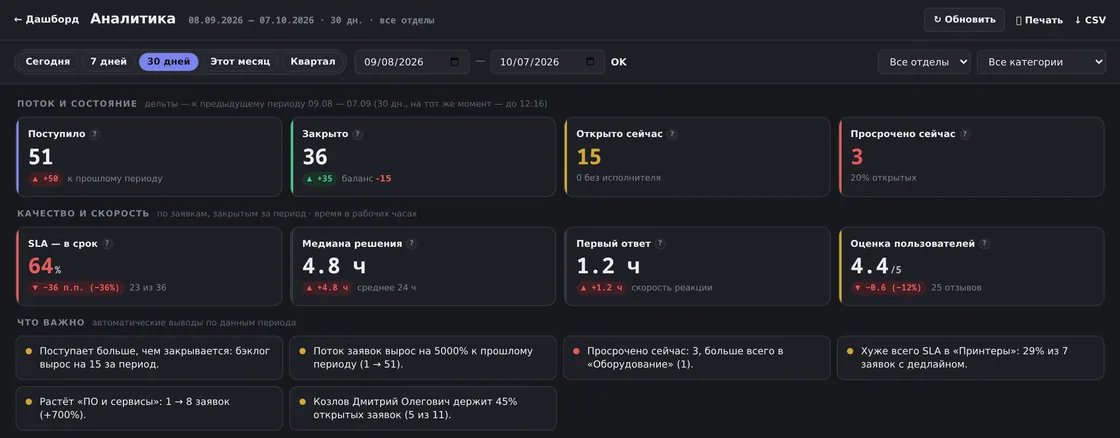Click the question icon near Просрочено сейчас
The height and width of the screenshot is (438, 1120).
point(965,134)
